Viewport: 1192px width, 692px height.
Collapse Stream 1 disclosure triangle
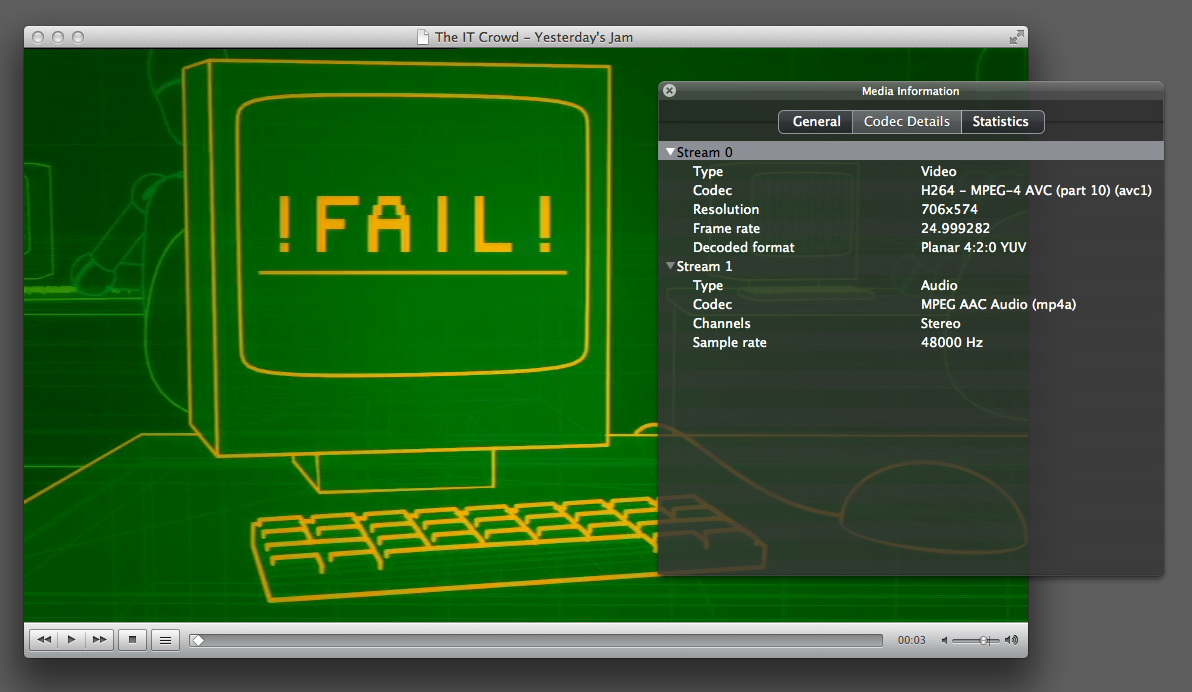pyautogui.click(x=670, y=266)
